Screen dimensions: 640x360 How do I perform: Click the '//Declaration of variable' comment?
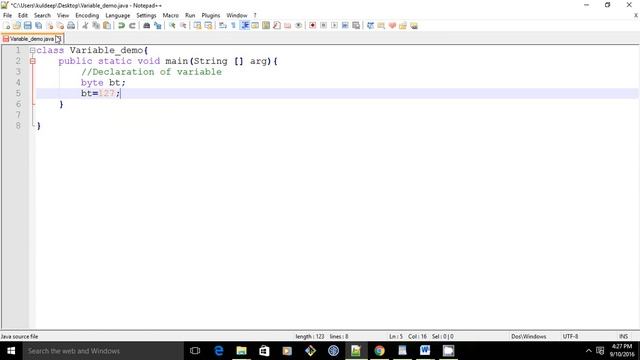(151, 72)
